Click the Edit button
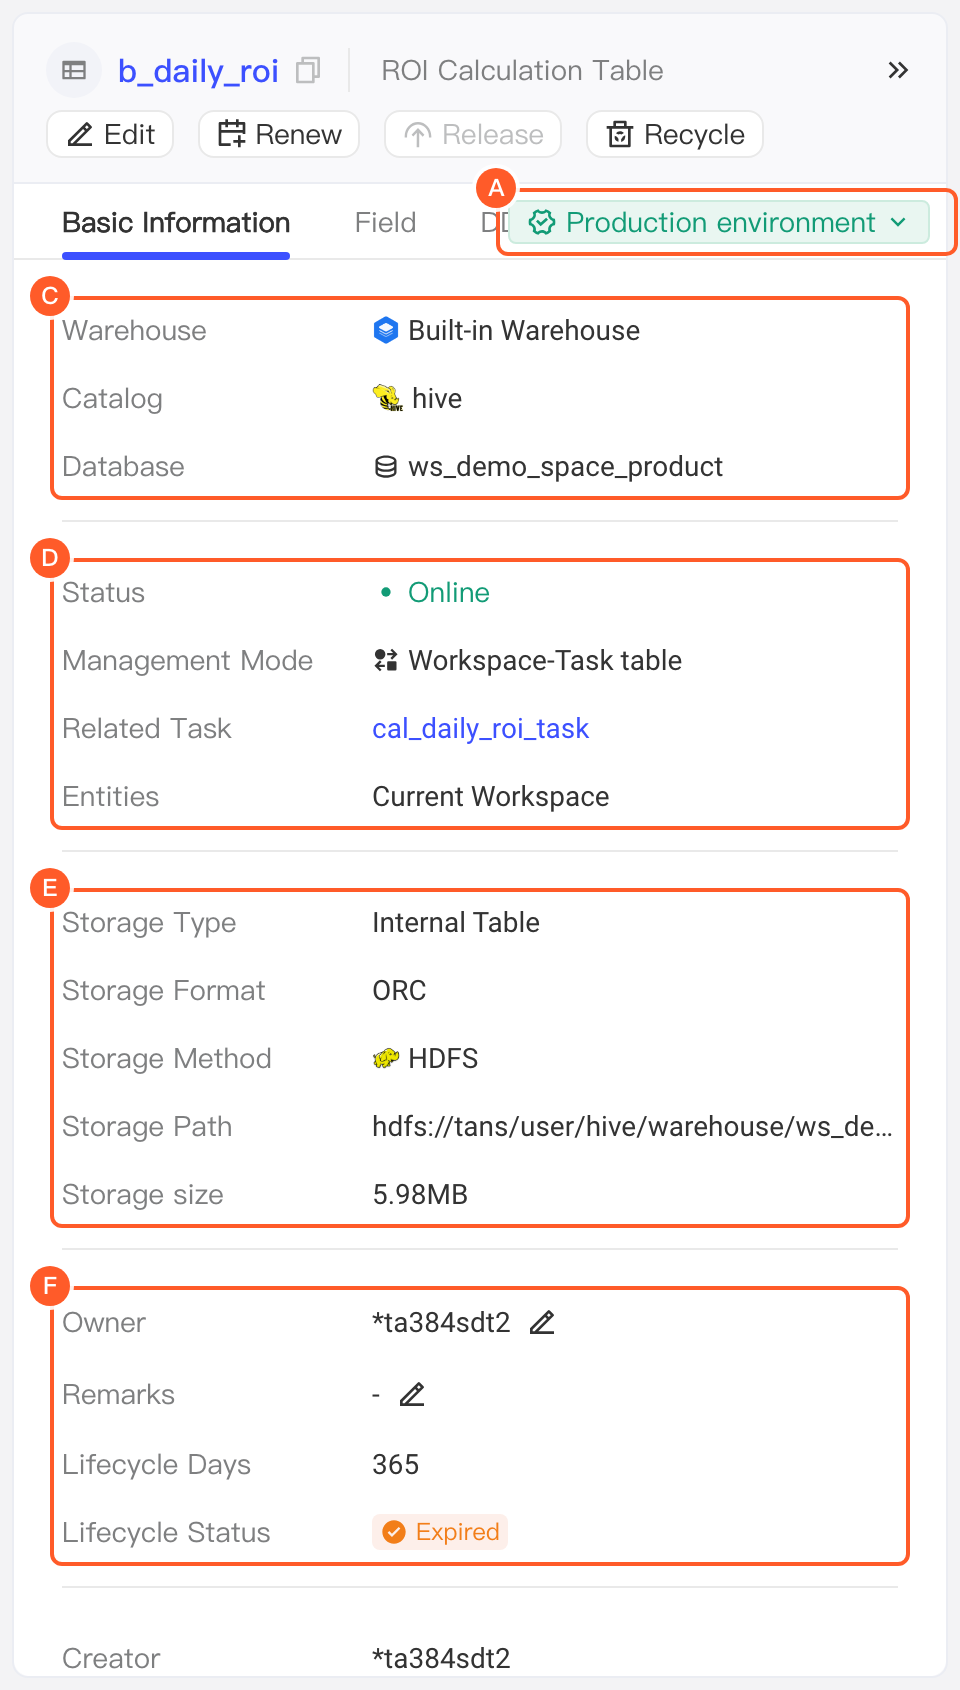The width and height of the screenshot is (960, 1690). pos(110,134)
